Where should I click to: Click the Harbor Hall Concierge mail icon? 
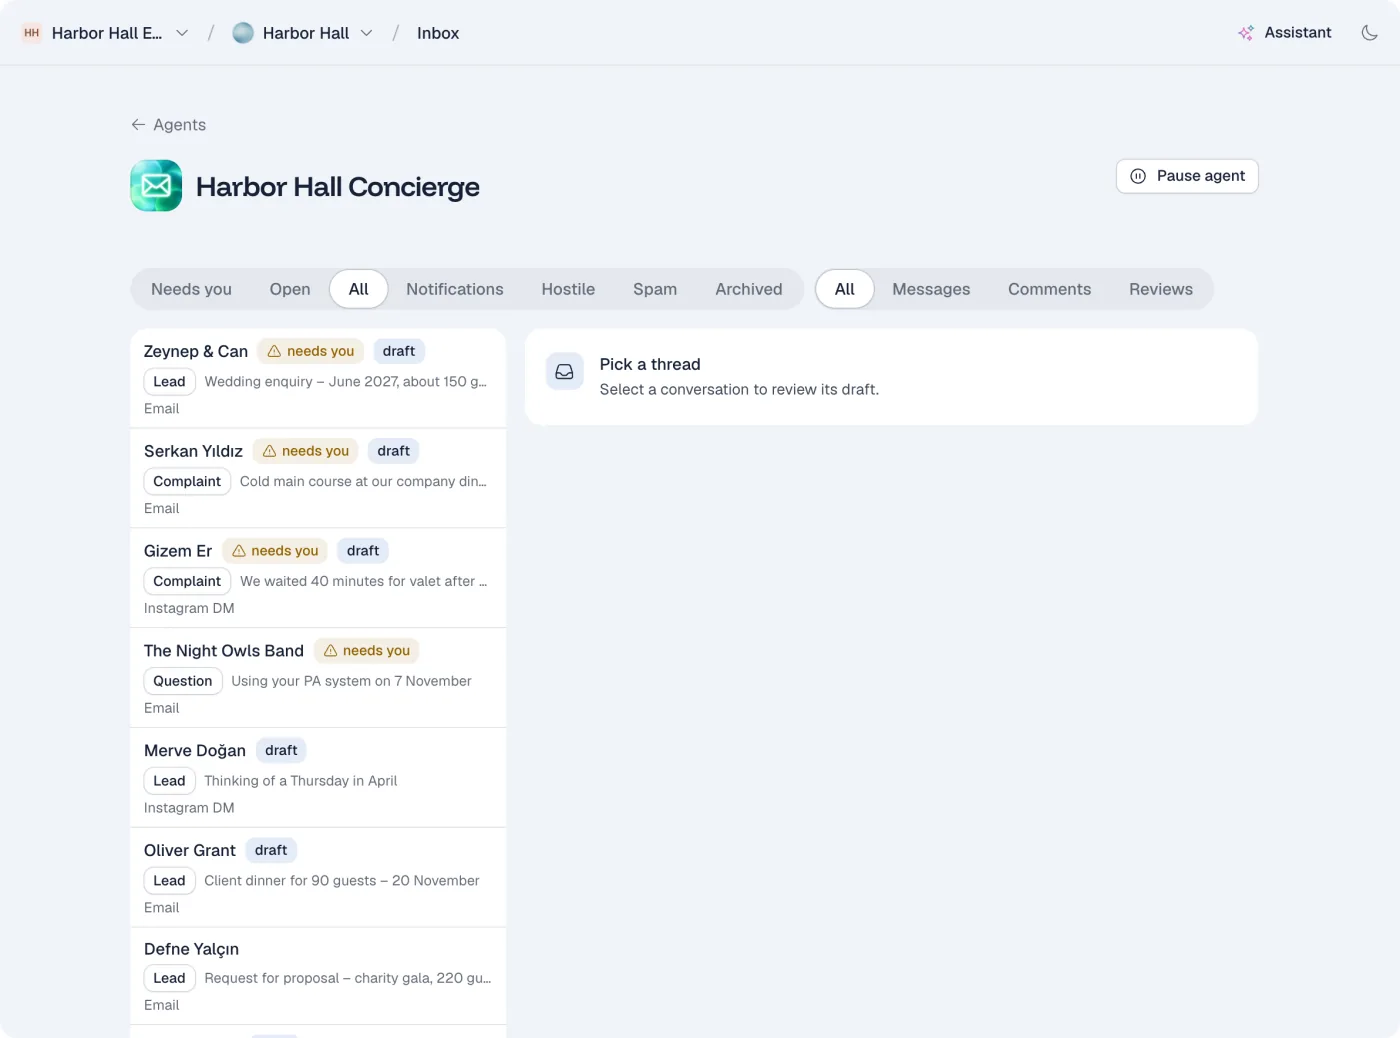[156, 186]
